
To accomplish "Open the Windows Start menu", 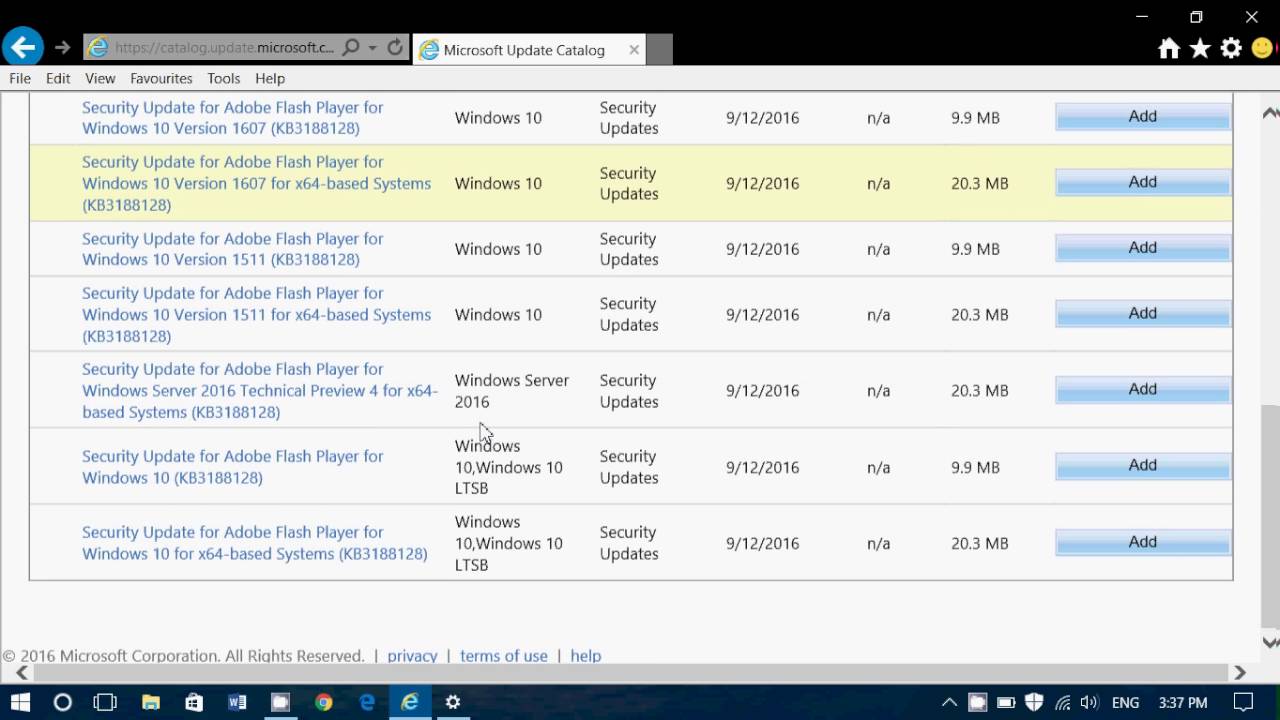I will [20, 702].
